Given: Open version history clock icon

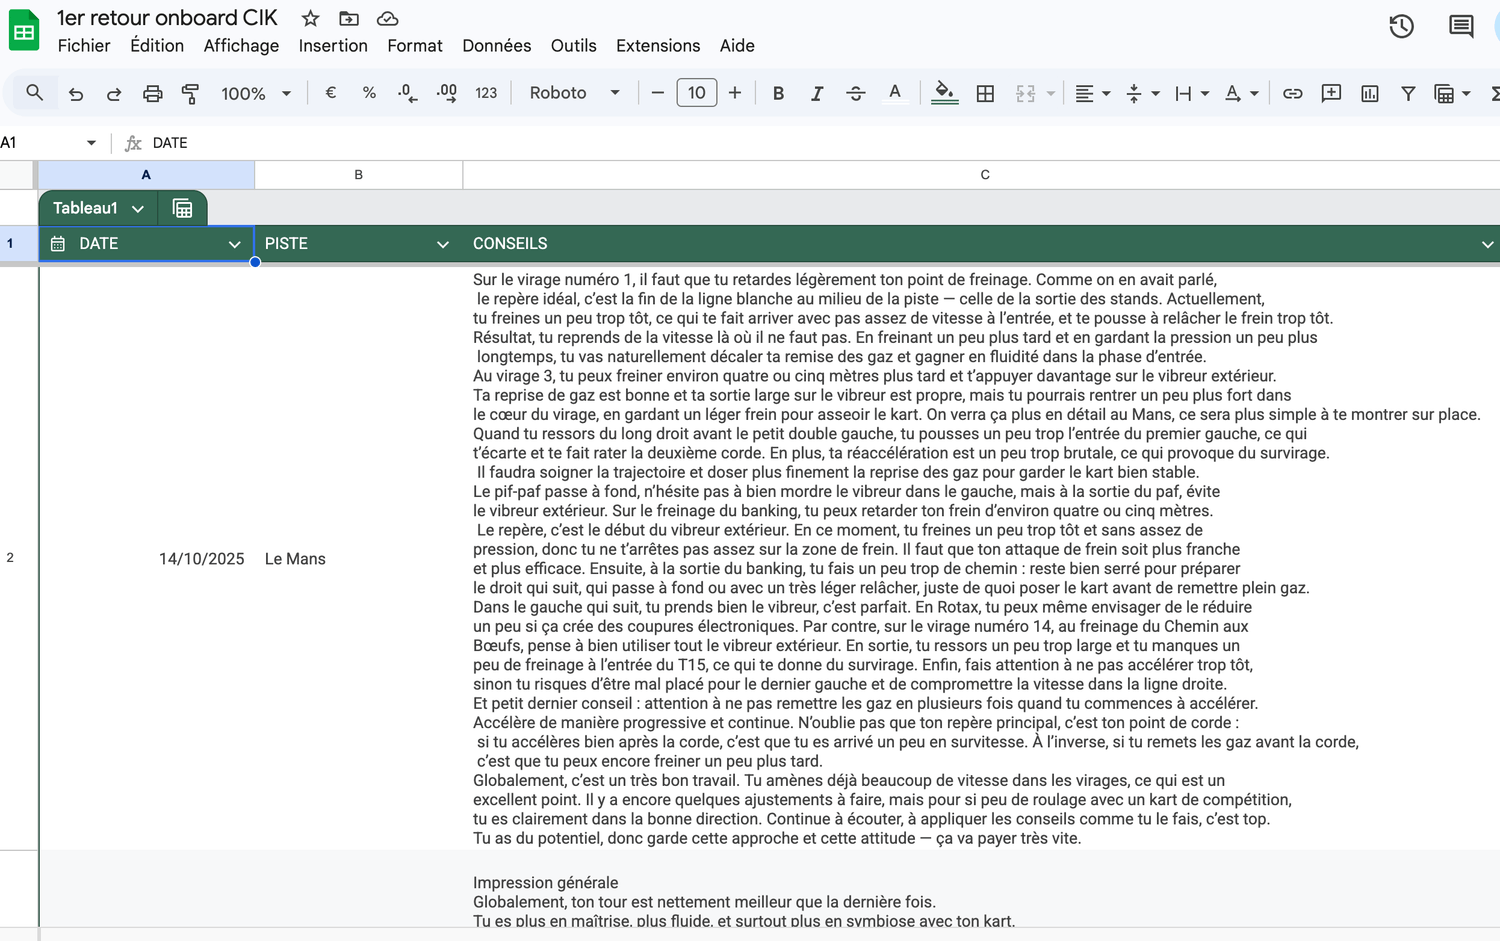Looking at the screenshot, I should (x=1401, y=27).
